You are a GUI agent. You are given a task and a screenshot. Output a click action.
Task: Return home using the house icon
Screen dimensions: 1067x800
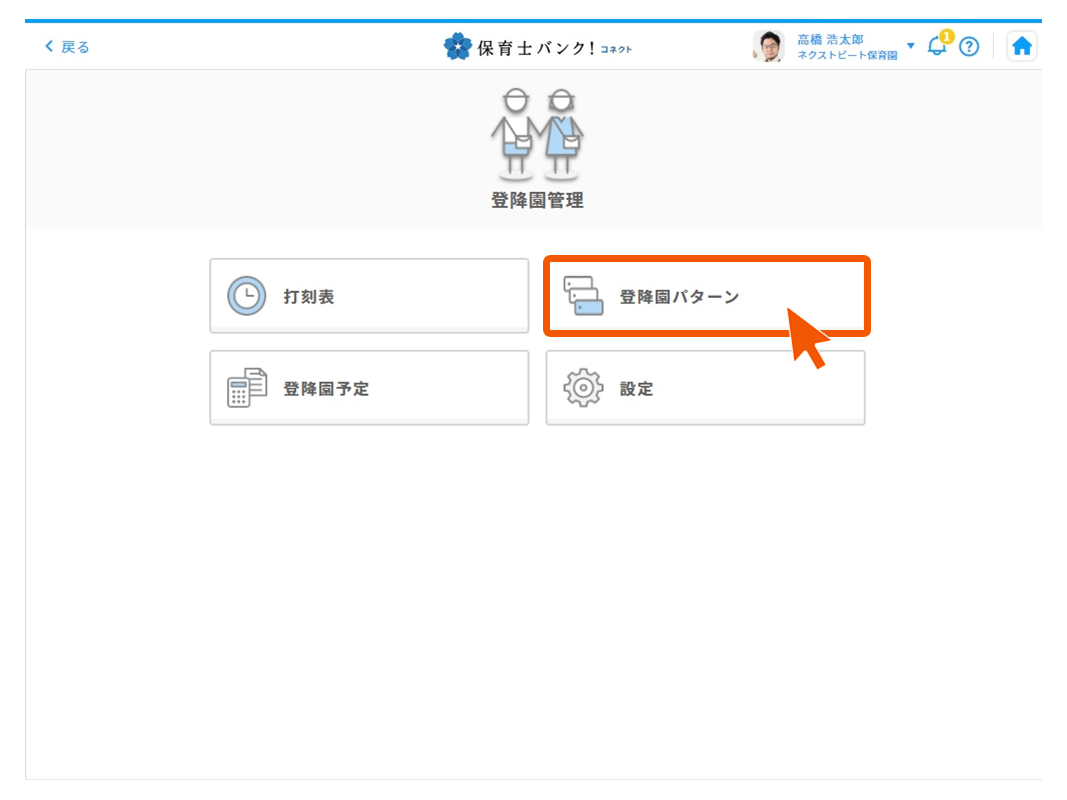[1022, 45]
